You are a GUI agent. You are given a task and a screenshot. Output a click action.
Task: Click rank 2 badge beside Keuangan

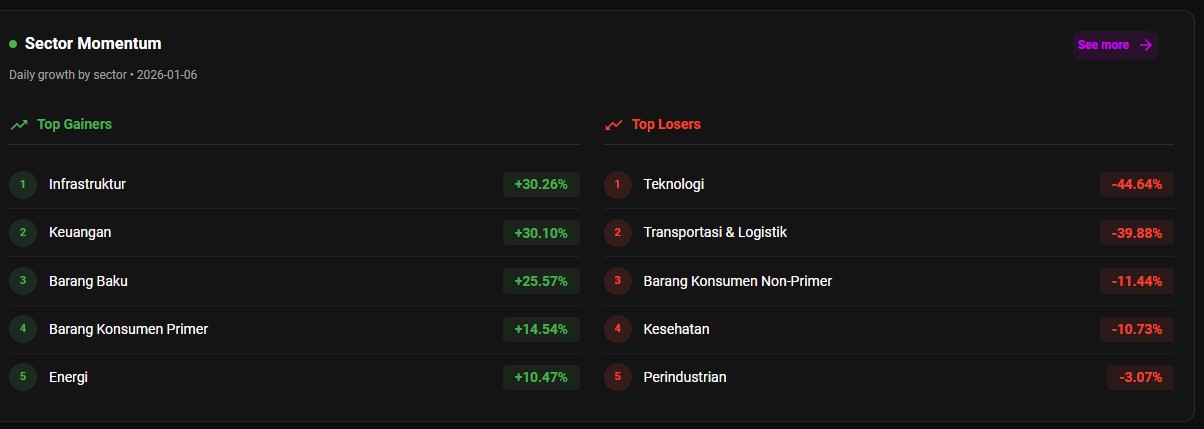pyautogui.click(x=23, y=233)
